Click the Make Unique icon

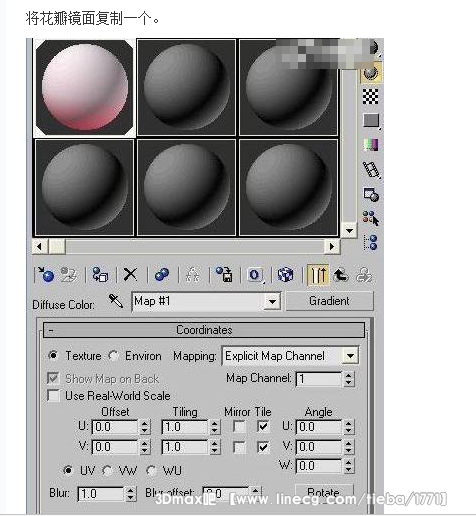[192, 275]
